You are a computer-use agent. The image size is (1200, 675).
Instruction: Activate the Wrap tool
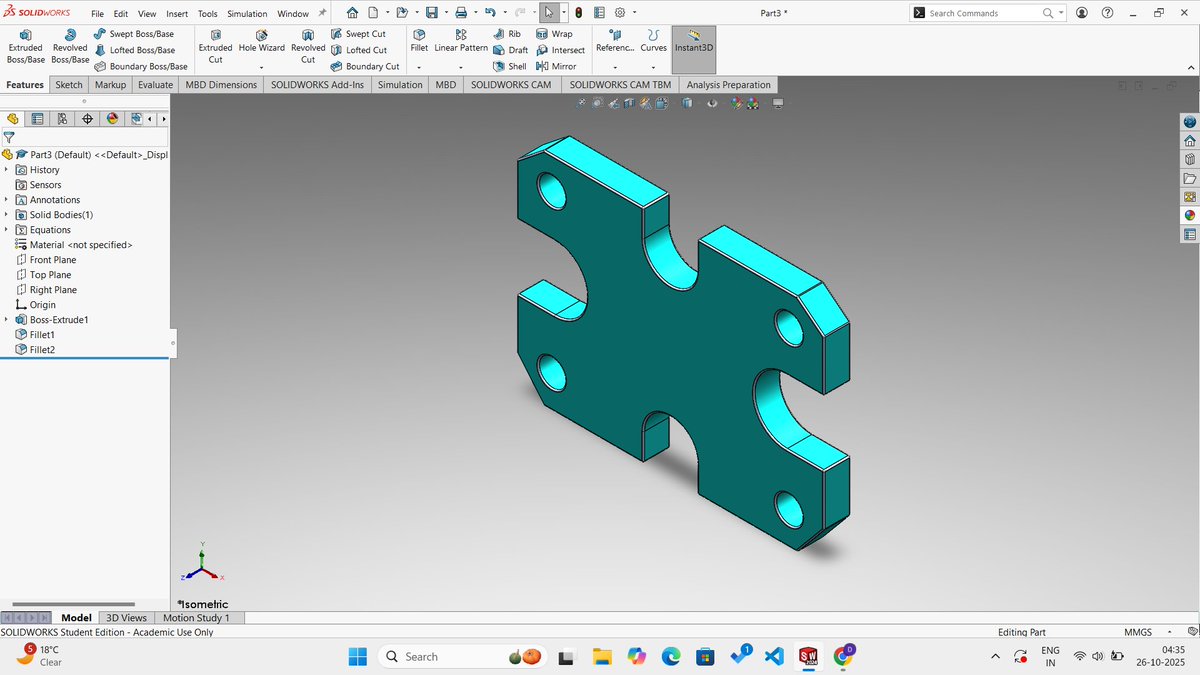coord(554,34)
